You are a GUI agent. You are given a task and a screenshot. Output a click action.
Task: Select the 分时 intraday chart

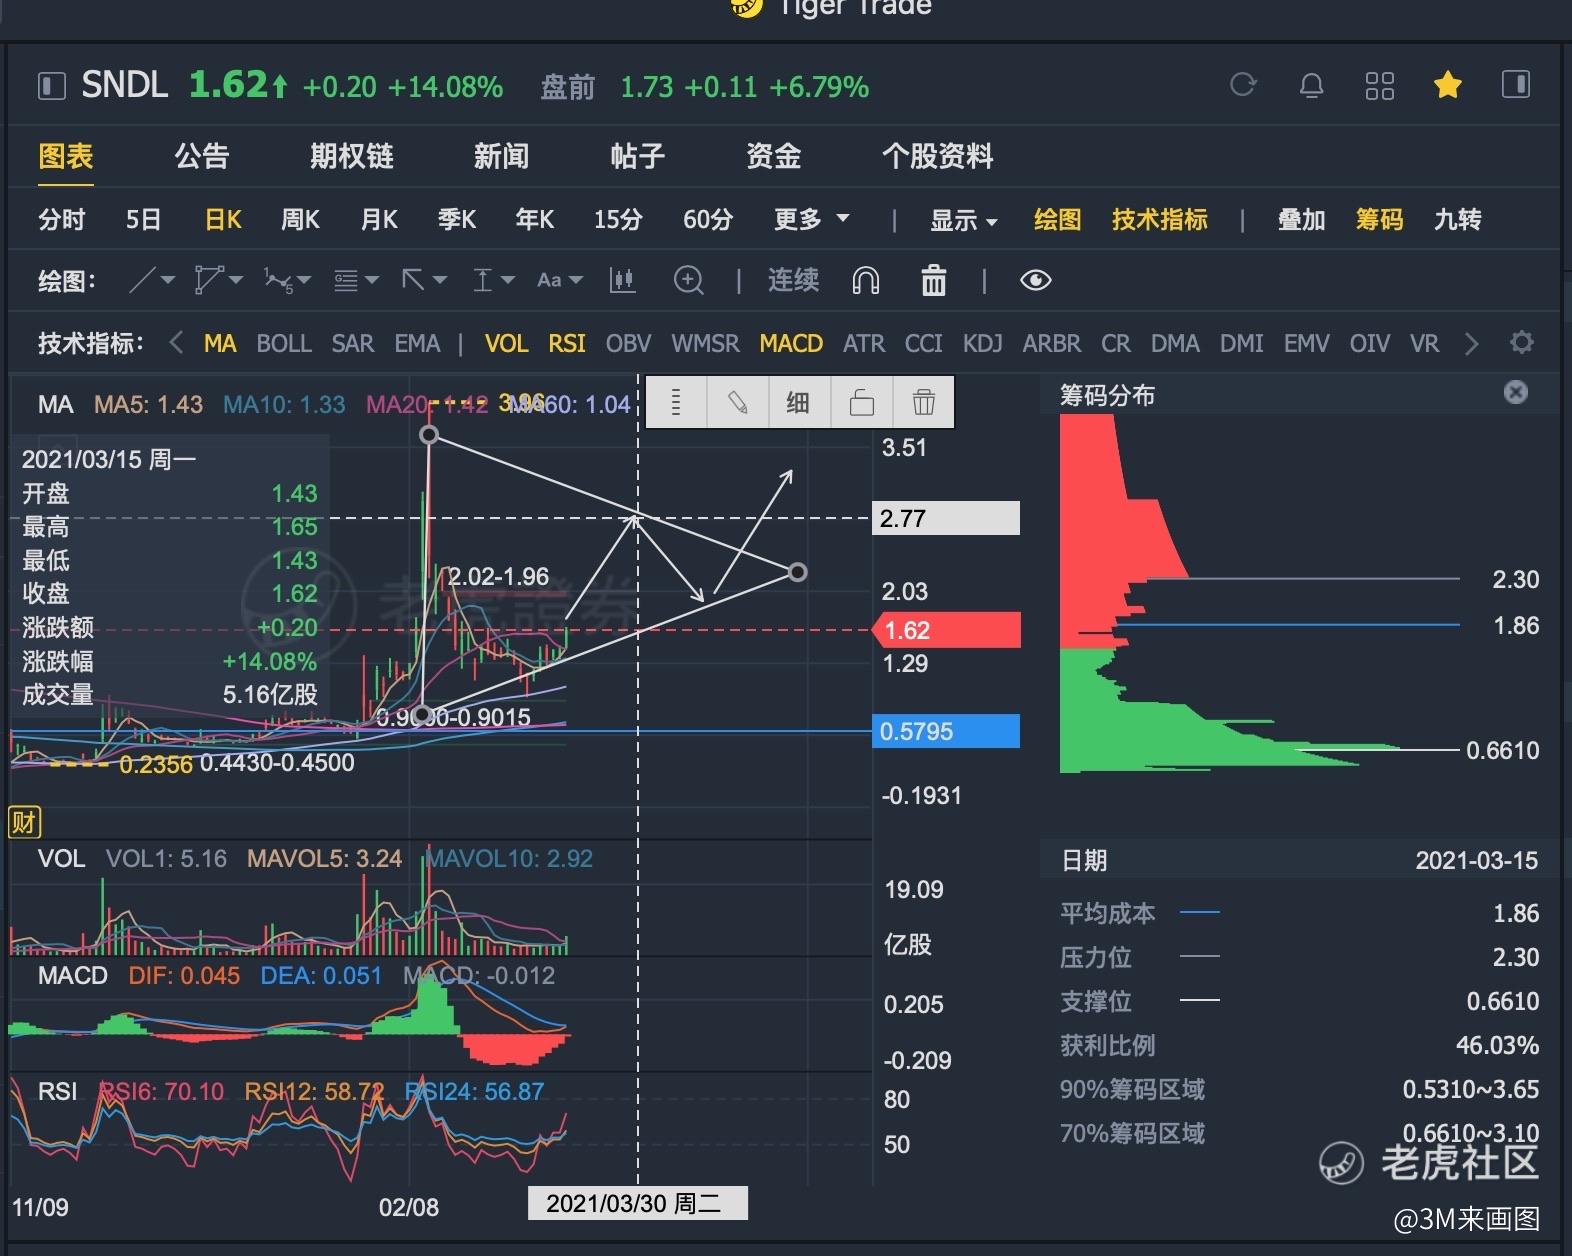click(x=61, y=220)
